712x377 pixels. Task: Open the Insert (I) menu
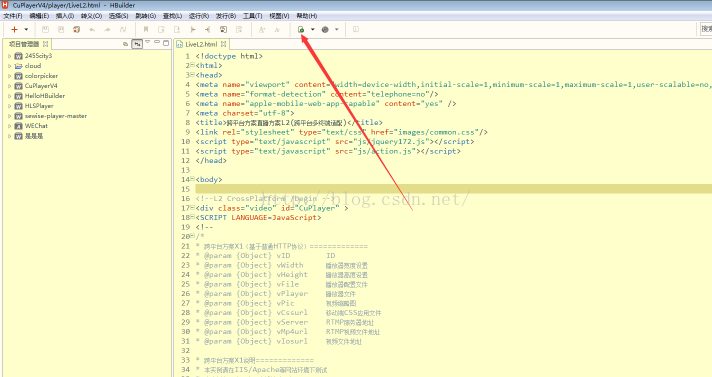65,16
